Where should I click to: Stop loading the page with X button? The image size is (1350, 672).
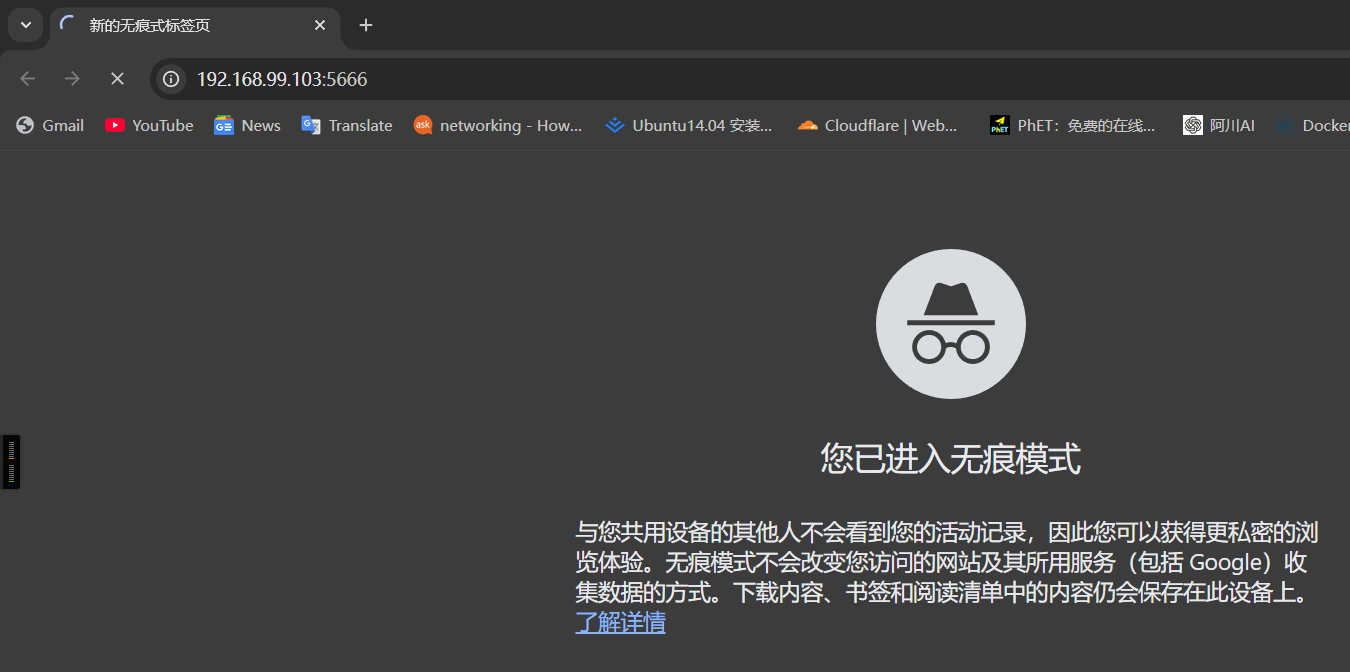tap(117, 78)
